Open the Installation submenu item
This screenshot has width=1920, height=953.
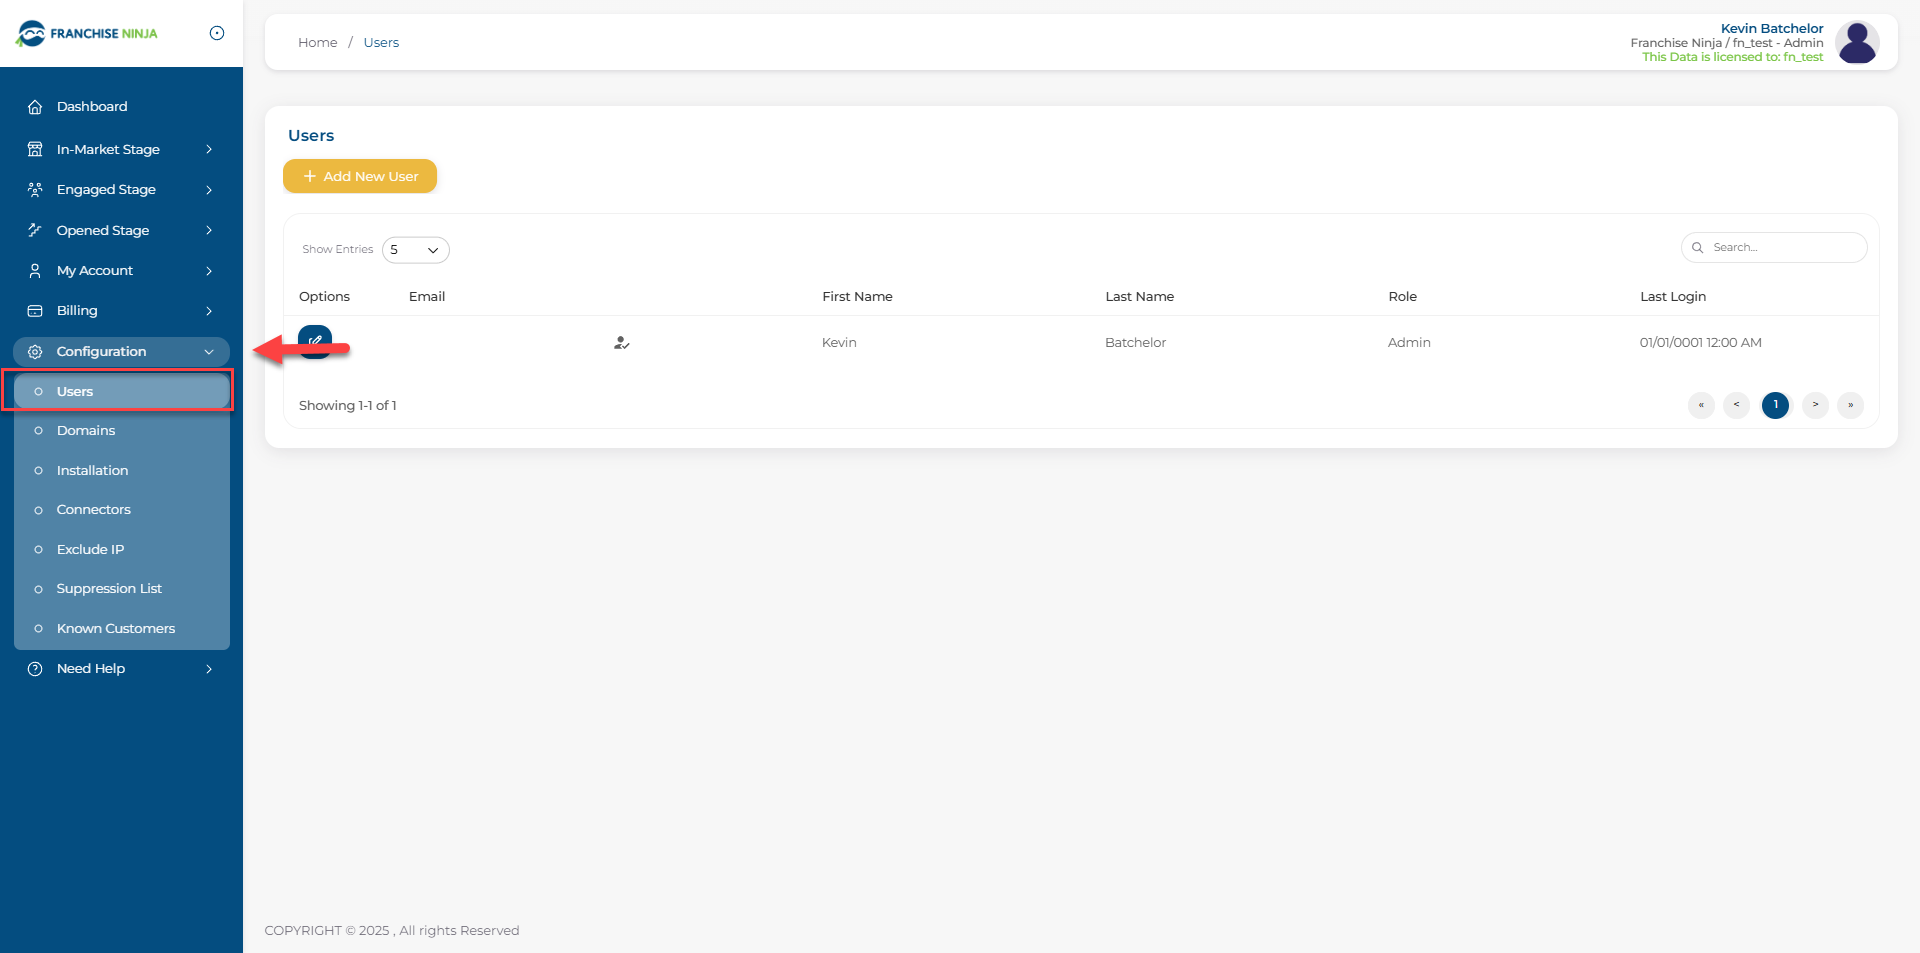pyautogui.click(x=121, y=470)
